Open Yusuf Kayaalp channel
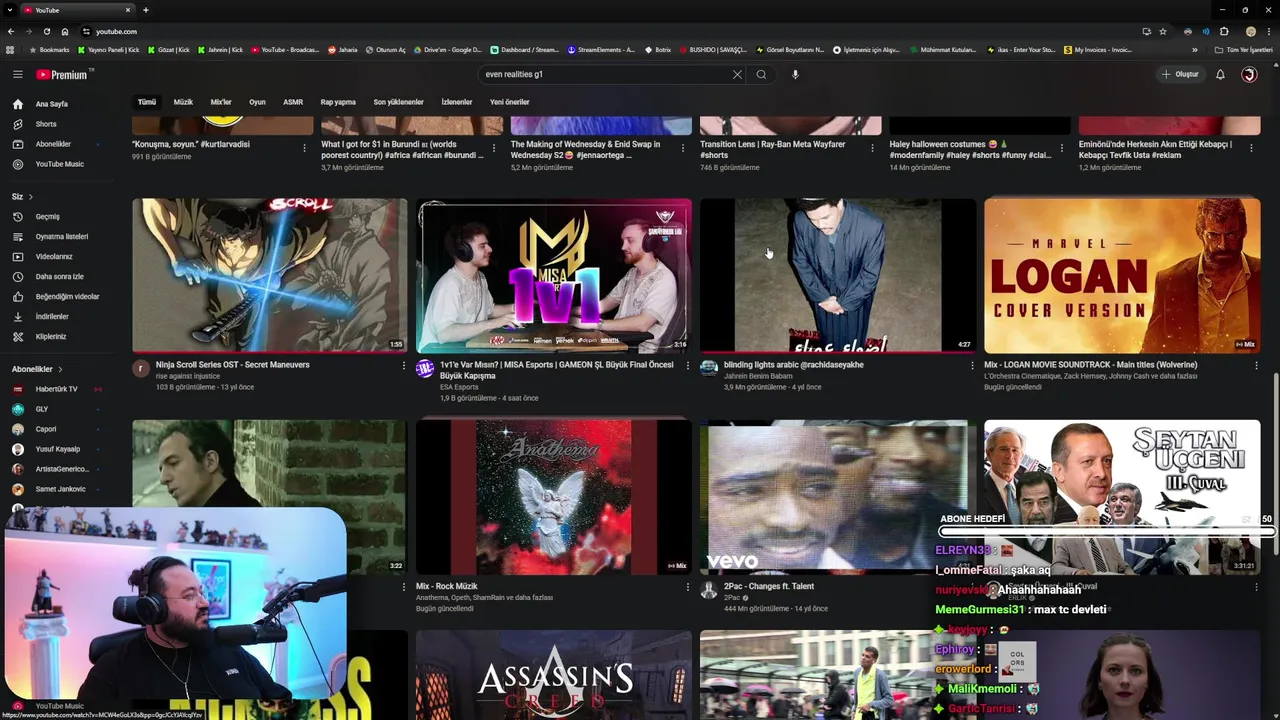Image resolution: width=1280 pixels, height=720 pixels. (56, 449)
